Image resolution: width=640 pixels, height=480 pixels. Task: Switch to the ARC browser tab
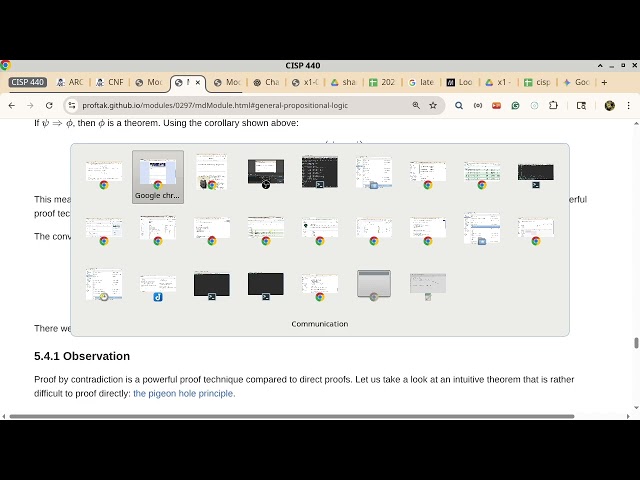click(x=70, y=82)
